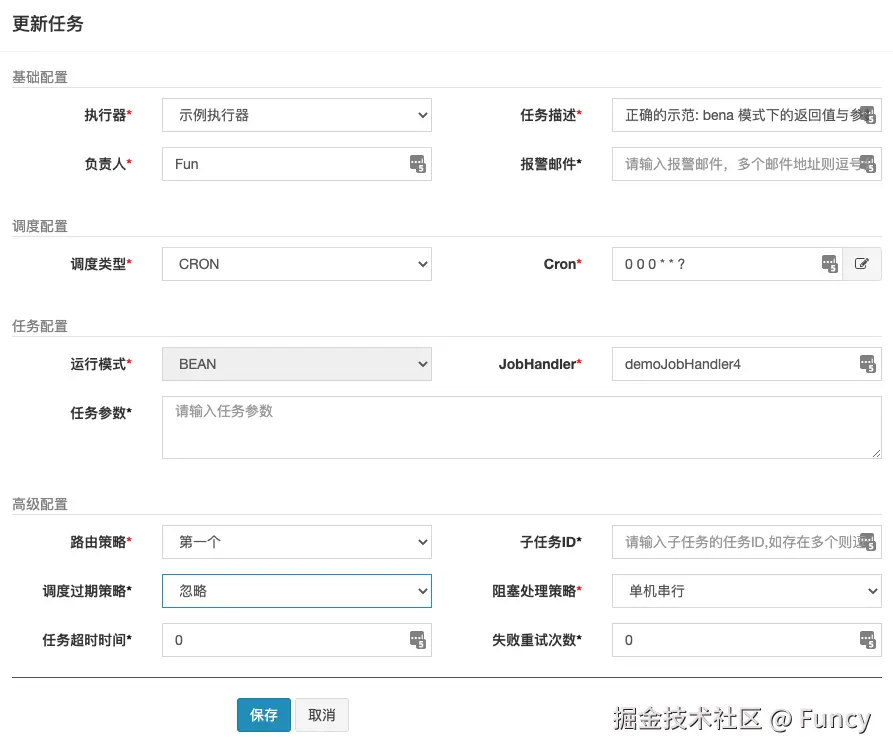
Task: Click the 基础配置 section heading
Action: tap(40, 77)
